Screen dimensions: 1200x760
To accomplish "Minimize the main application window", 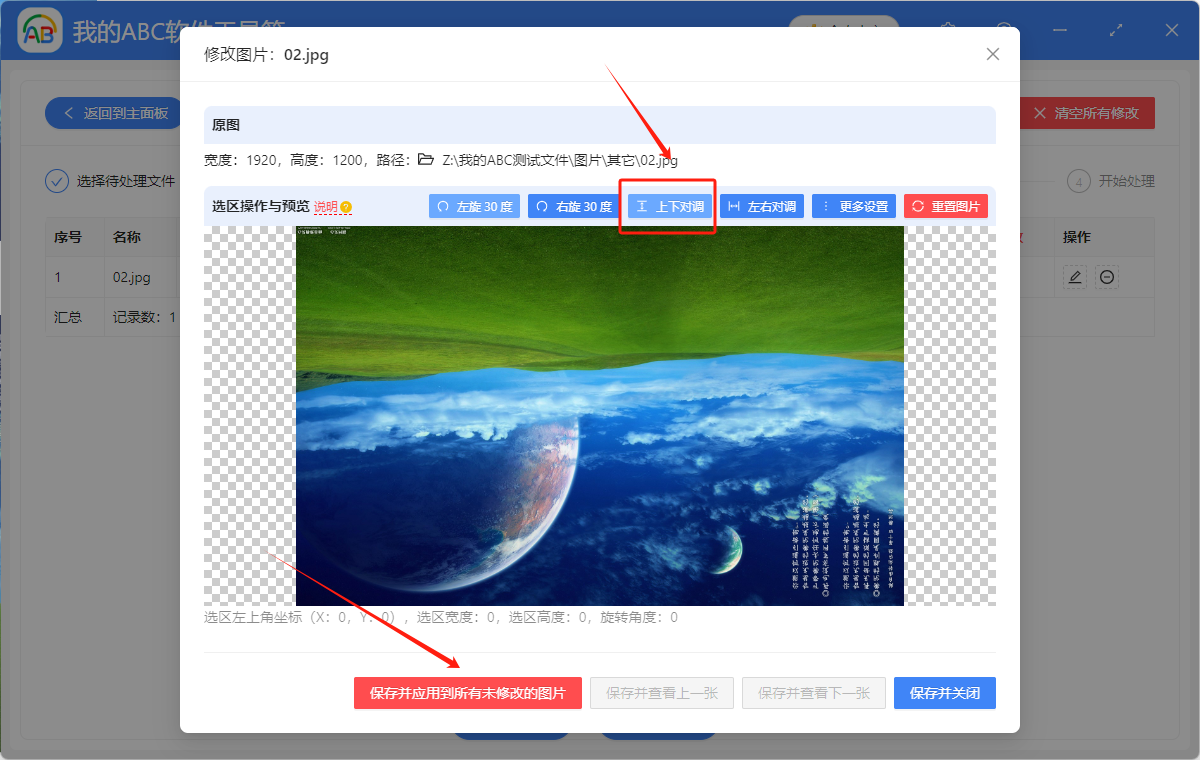I will [x=1060, y=30].
